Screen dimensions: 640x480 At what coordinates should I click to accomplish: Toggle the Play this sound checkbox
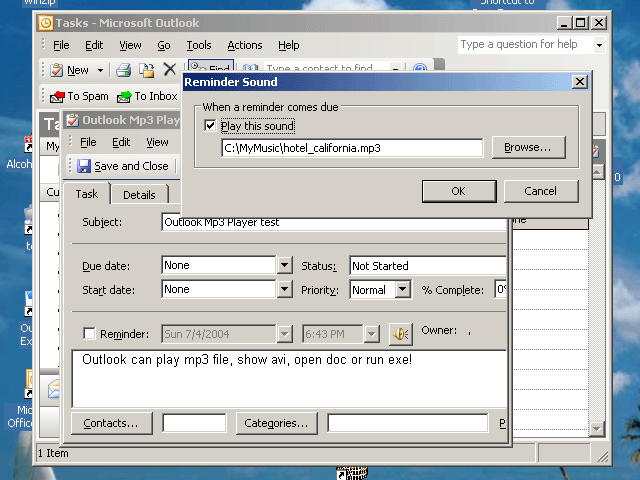tap(210, 126)
